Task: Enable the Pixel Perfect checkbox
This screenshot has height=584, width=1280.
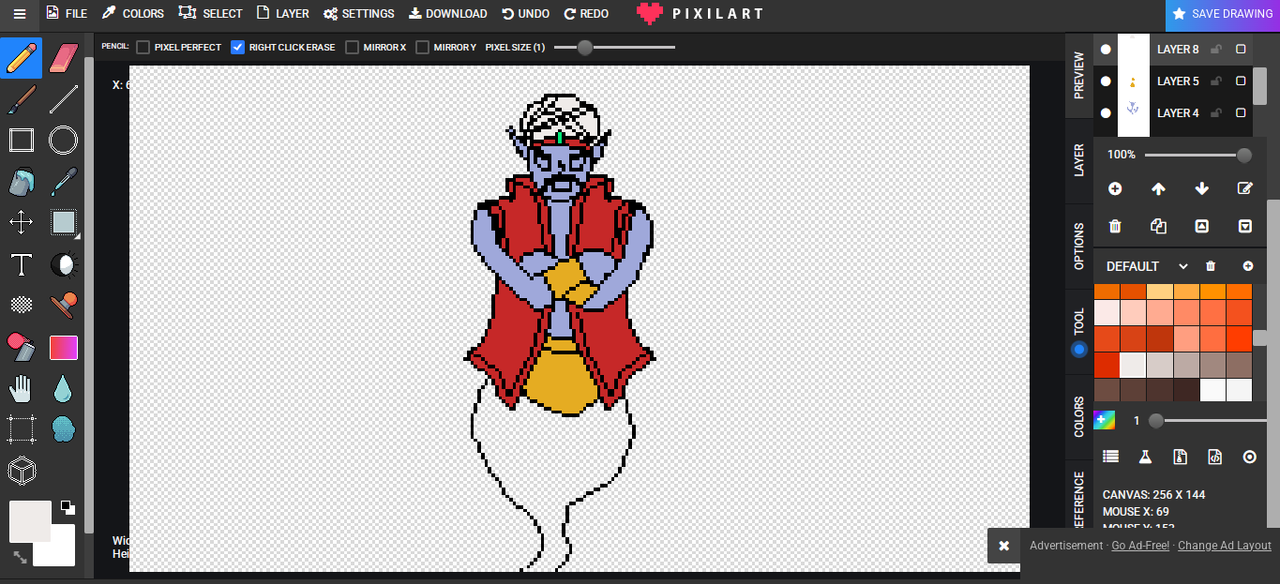Action: 143,47
